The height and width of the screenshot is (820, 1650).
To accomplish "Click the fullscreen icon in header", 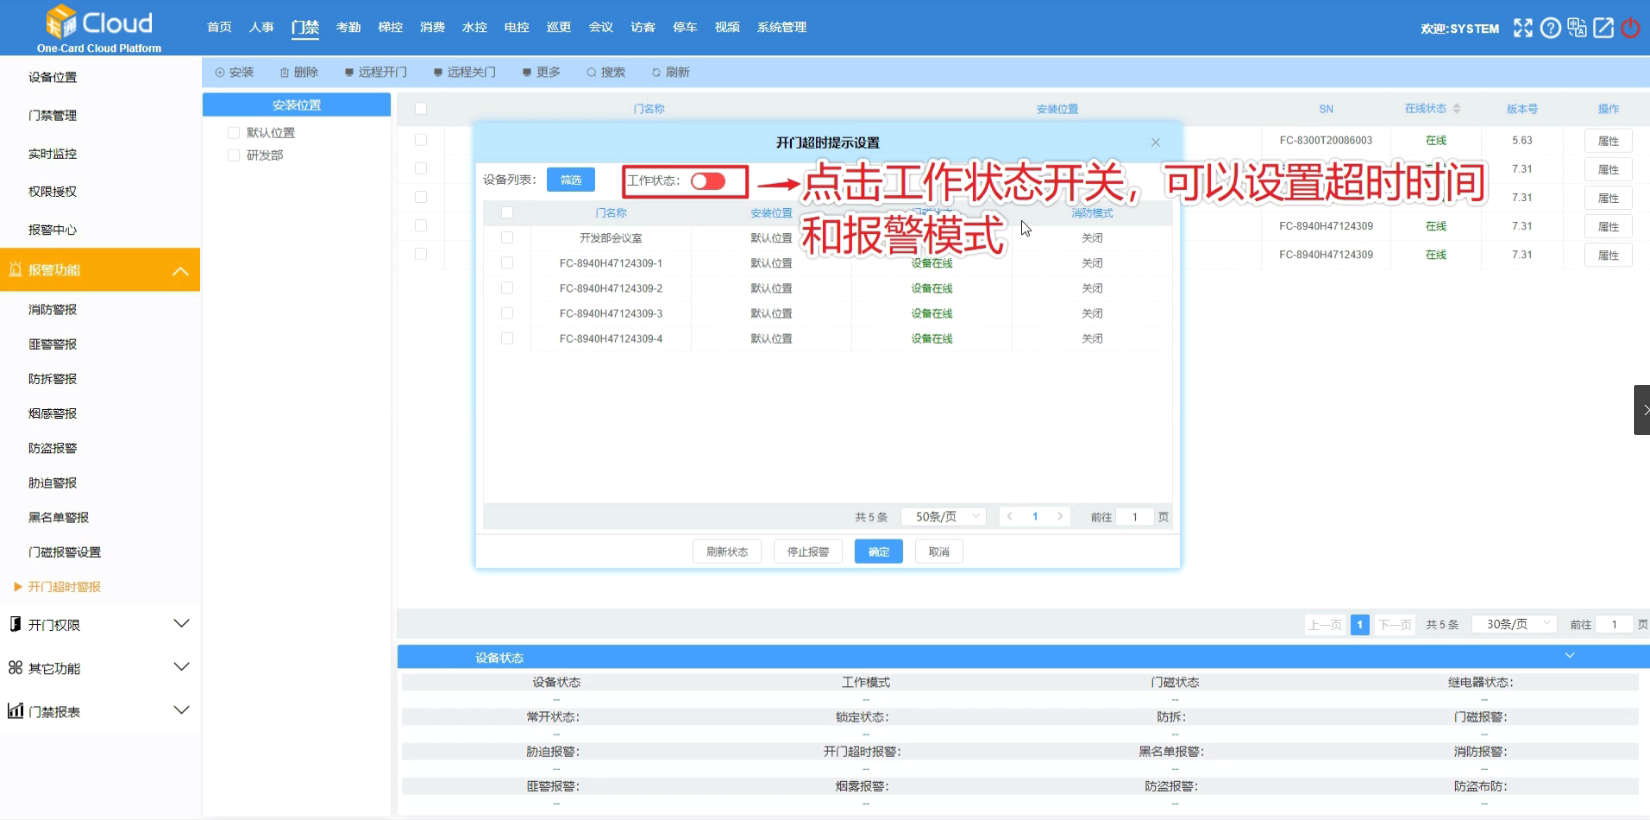I will (1522, 28).
